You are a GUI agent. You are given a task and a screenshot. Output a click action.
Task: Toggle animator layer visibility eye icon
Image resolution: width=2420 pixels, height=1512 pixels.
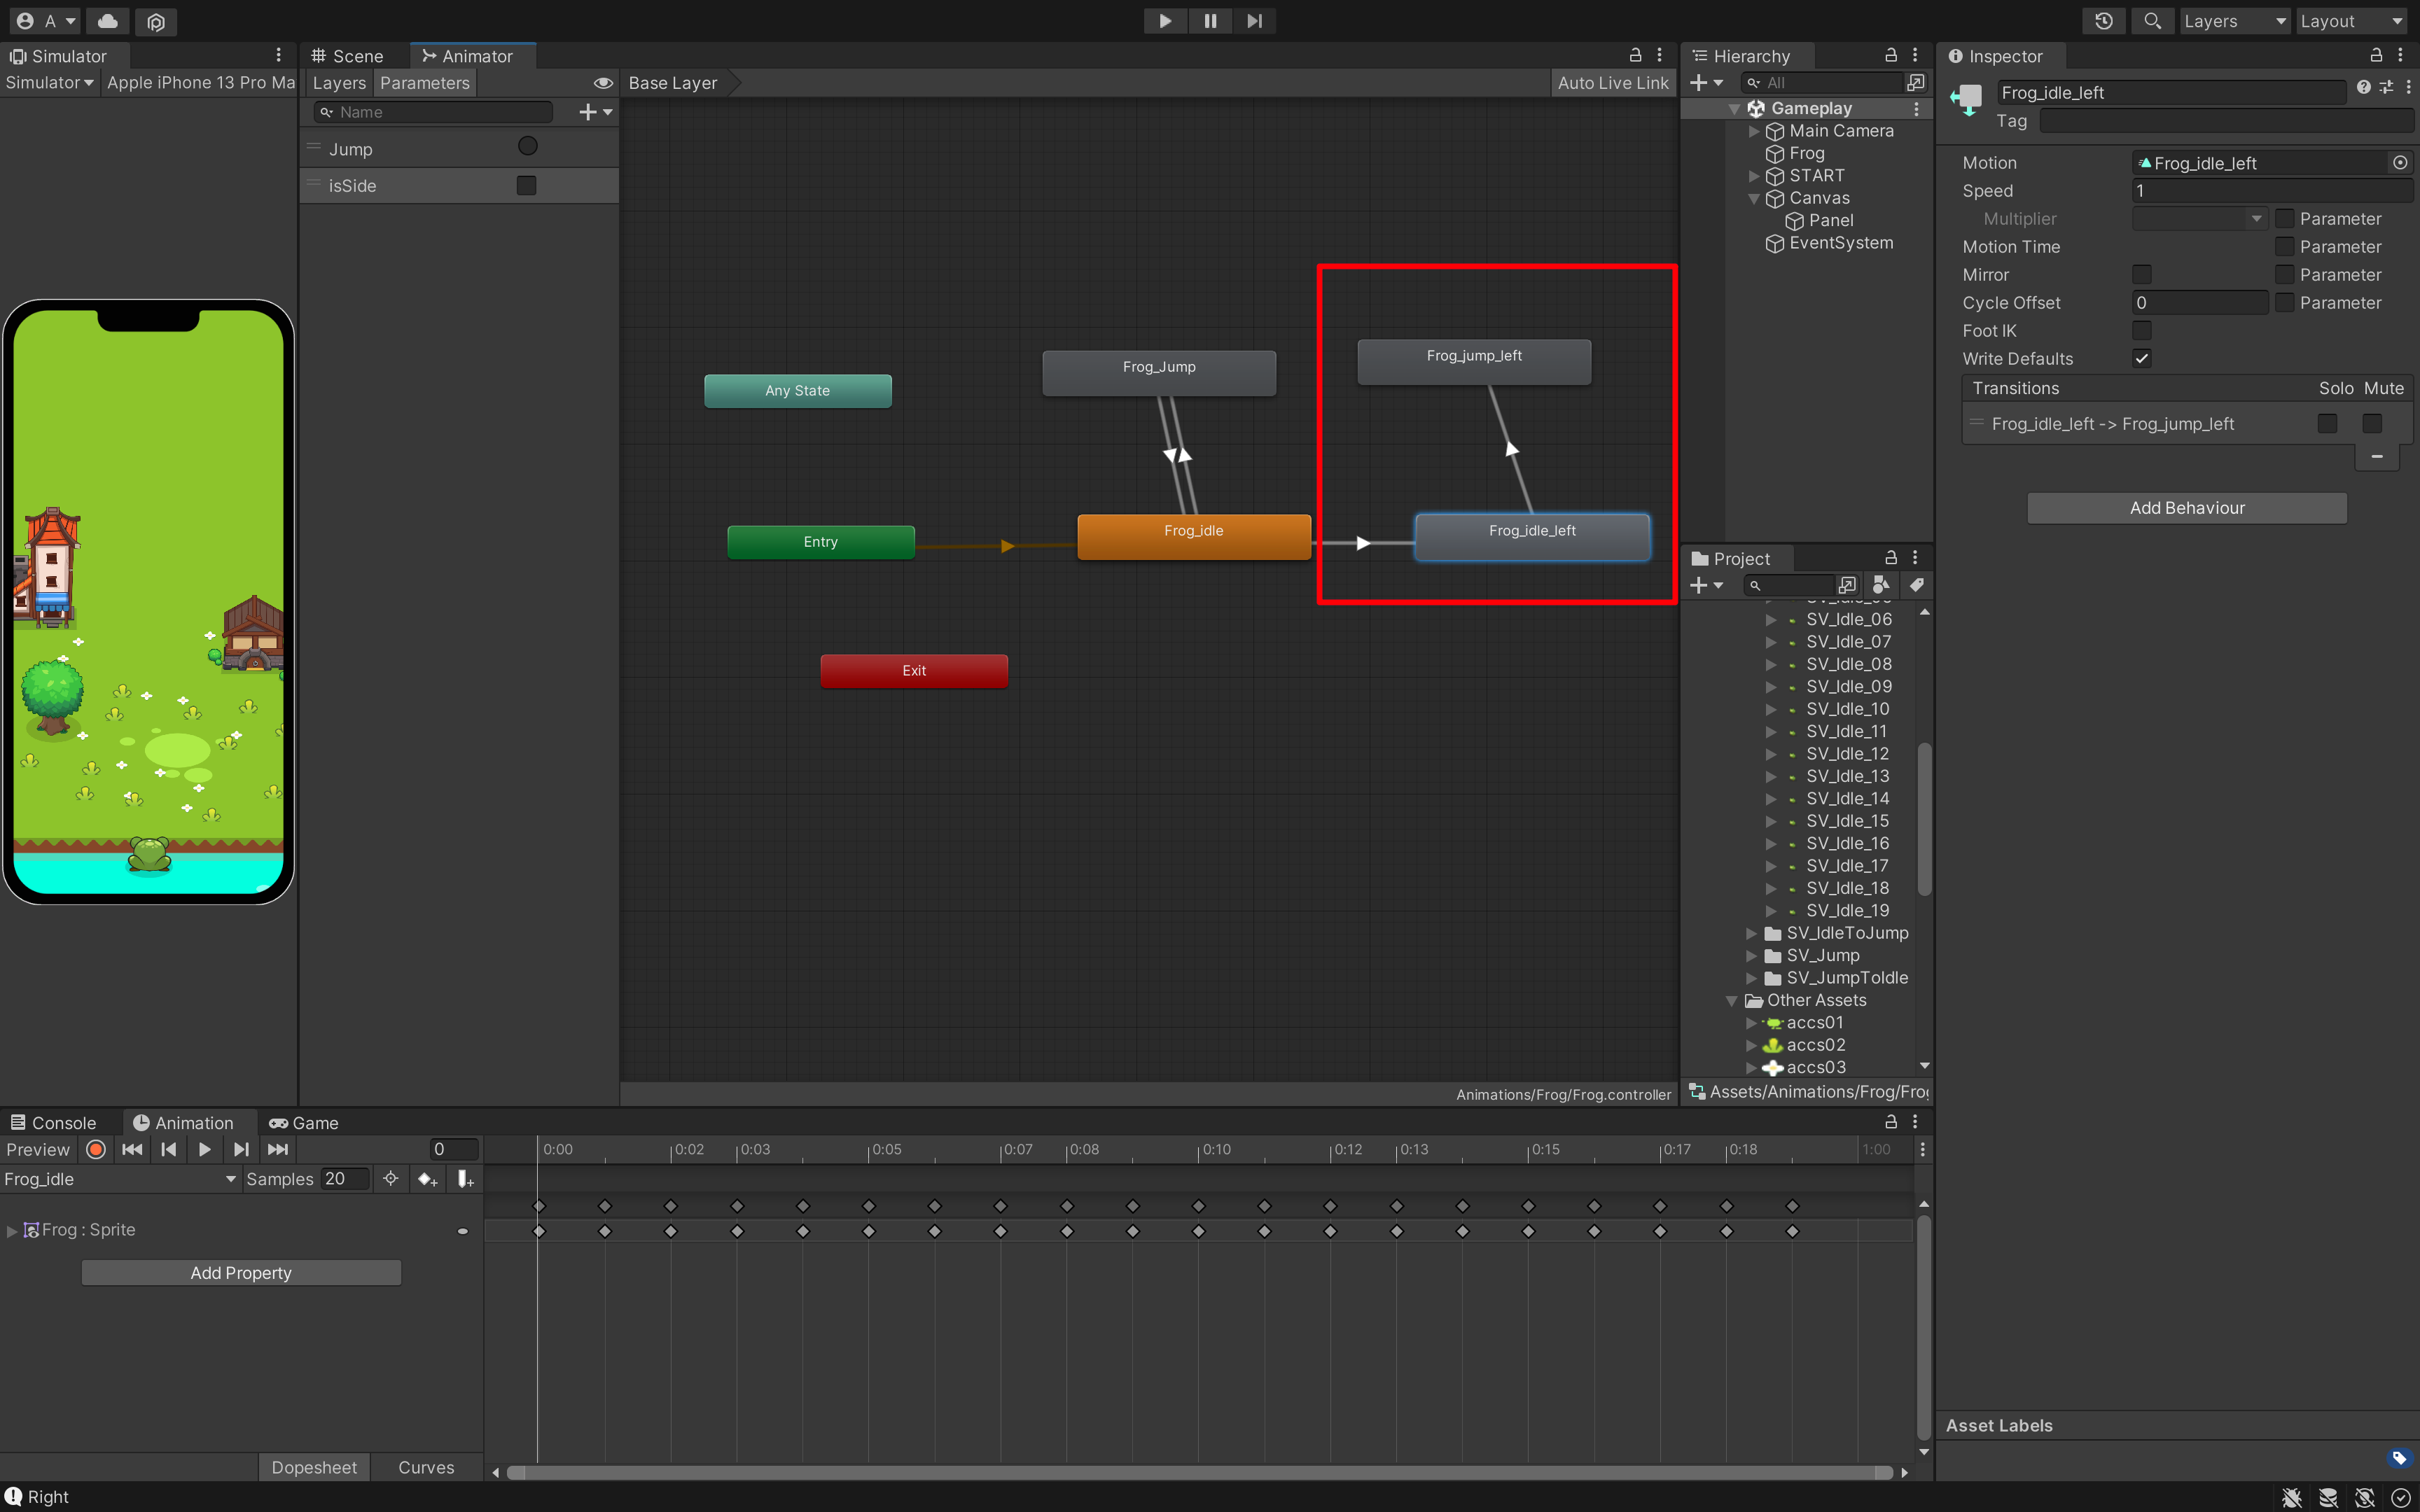click(x=603, y=83)
